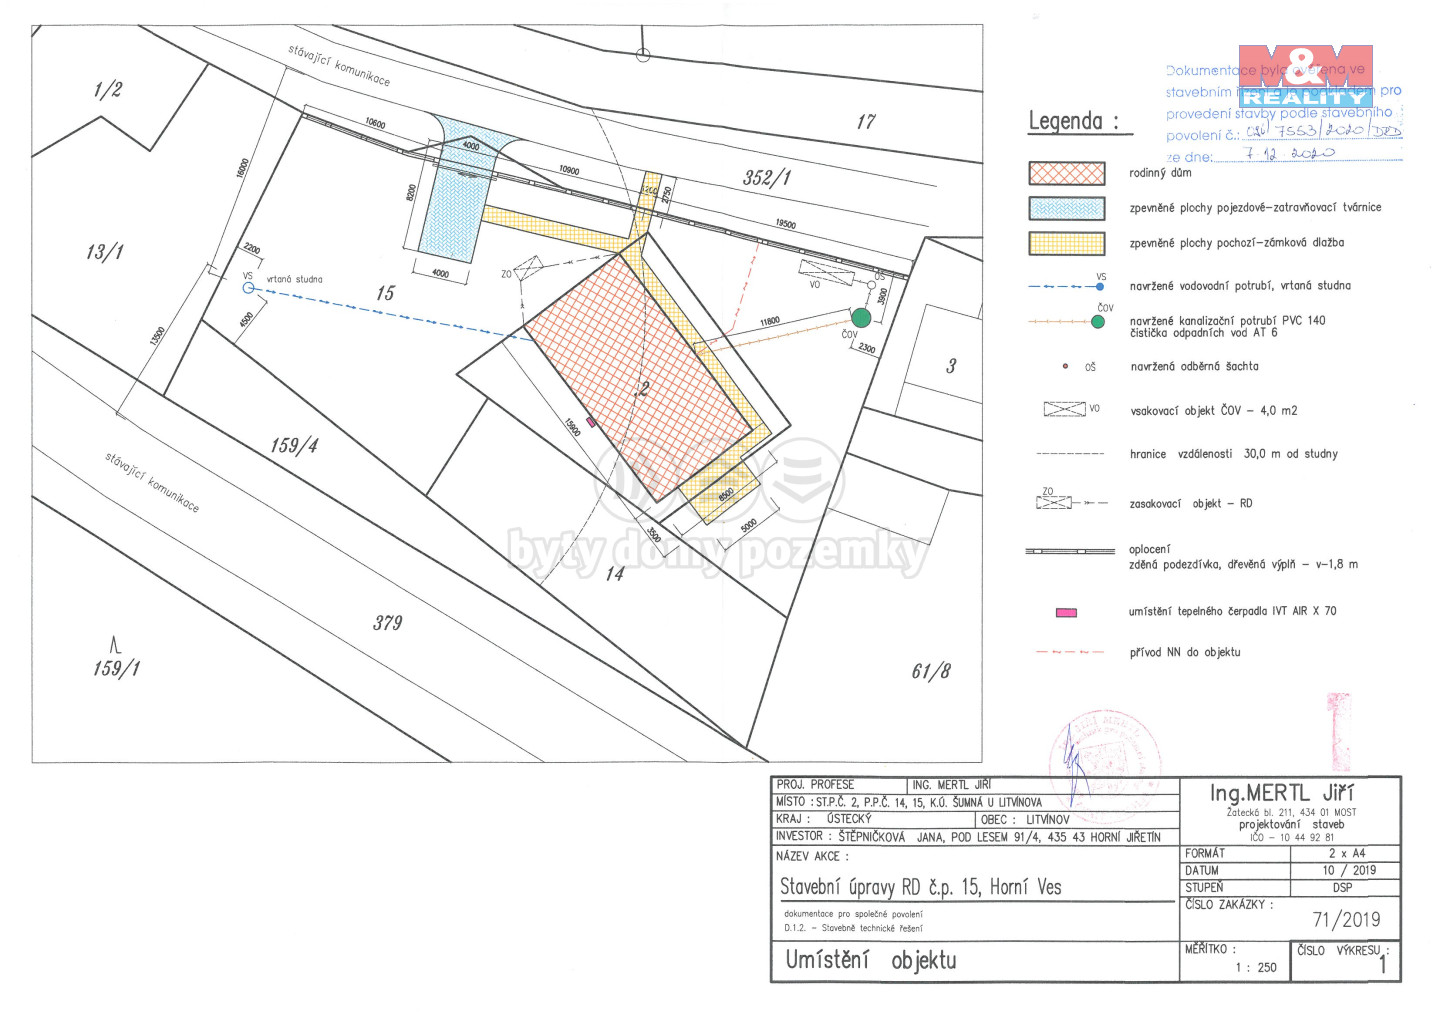Select the red hatched legend swatch

tap(1067, 173)
